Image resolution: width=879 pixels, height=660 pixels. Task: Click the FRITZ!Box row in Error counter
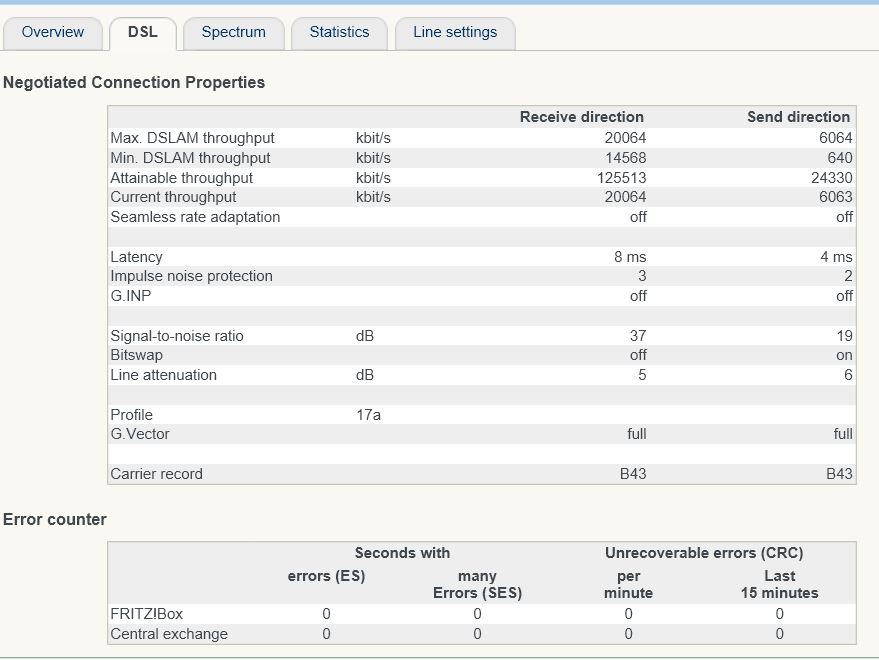pyautogui.click(x=147, y=614)
